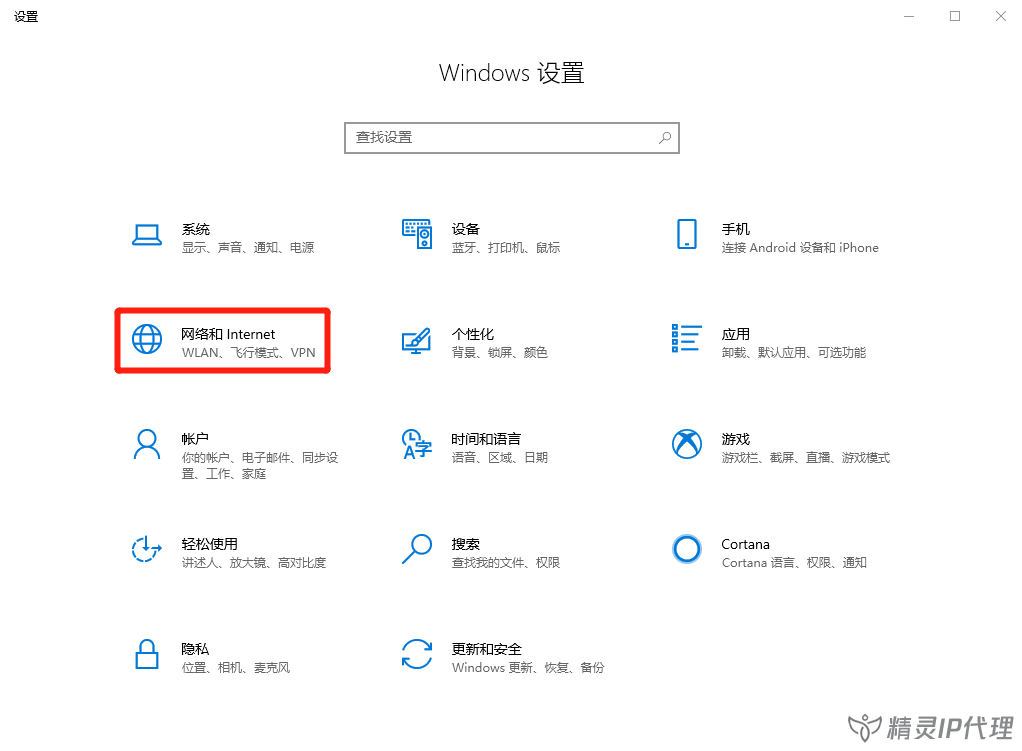
Task: Select the 设备 (Devices) Bluetooth printer icon
Action: pos(417,234)
